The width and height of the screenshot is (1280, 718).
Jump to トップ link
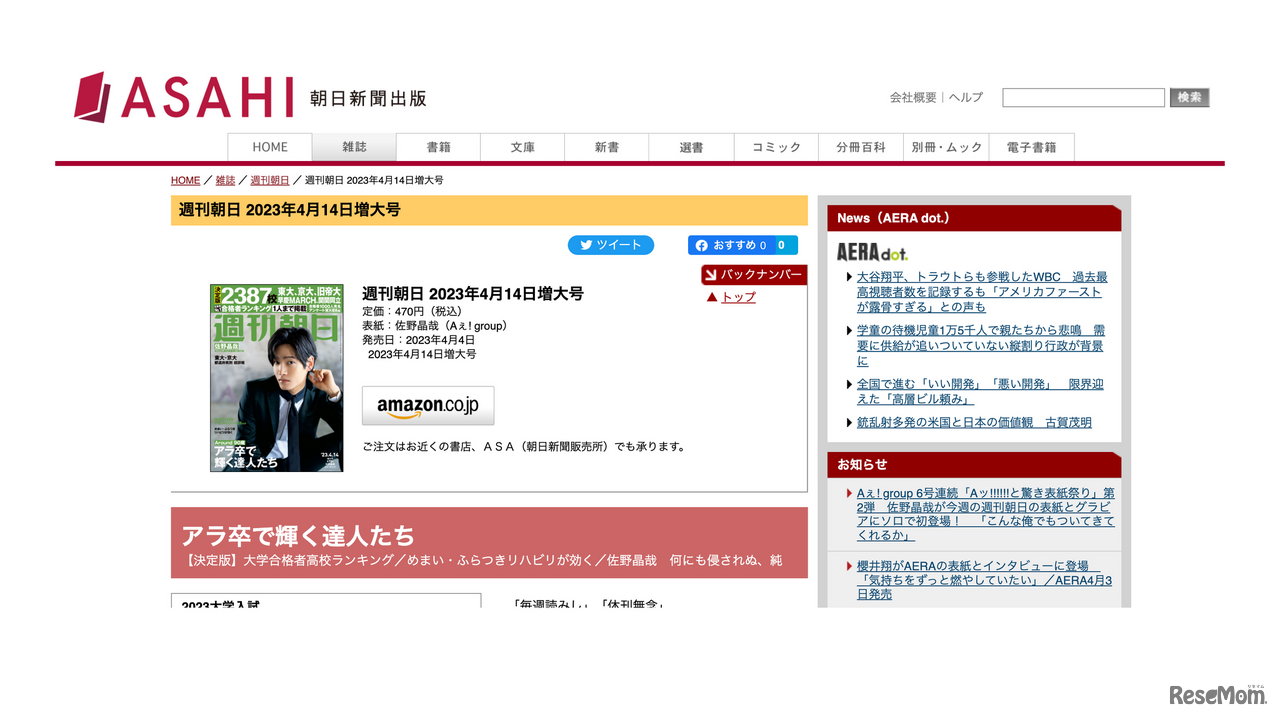pyautogui.click(x=738, y=297)
